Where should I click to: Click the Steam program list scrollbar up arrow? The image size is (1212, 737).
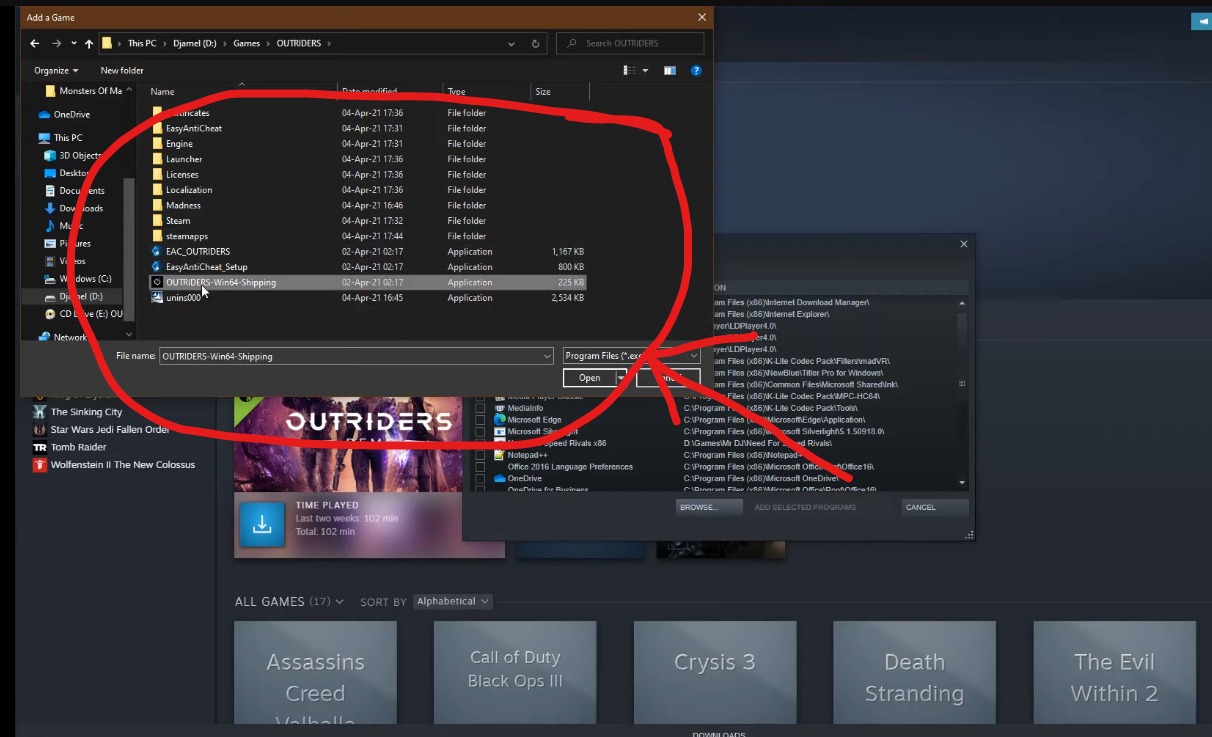click(962, 303)
